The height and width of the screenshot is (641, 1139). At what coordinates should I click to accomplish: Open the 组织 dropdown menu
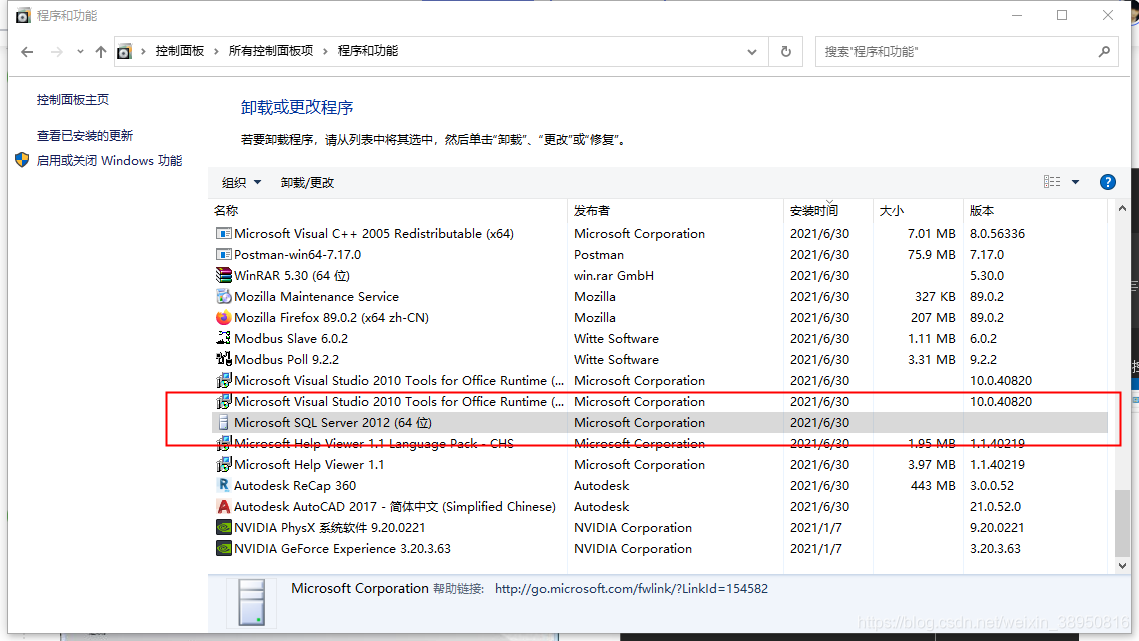pyautogui.click(x=241, y=183)
